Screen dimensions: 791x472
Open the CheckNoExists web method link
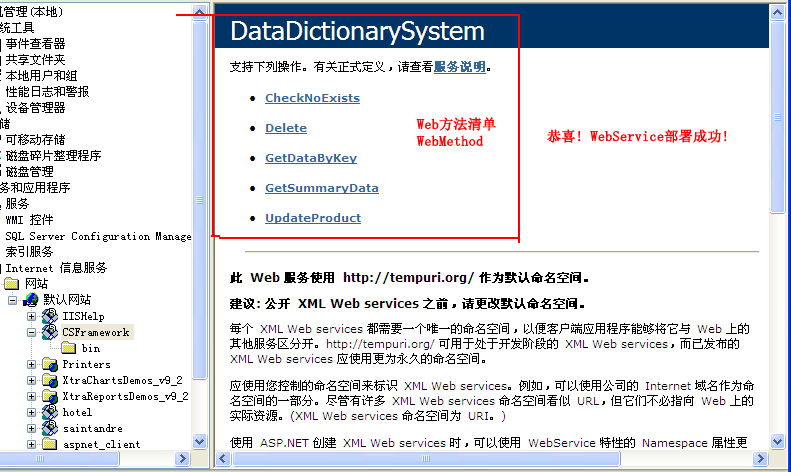(x=312, y=98)
